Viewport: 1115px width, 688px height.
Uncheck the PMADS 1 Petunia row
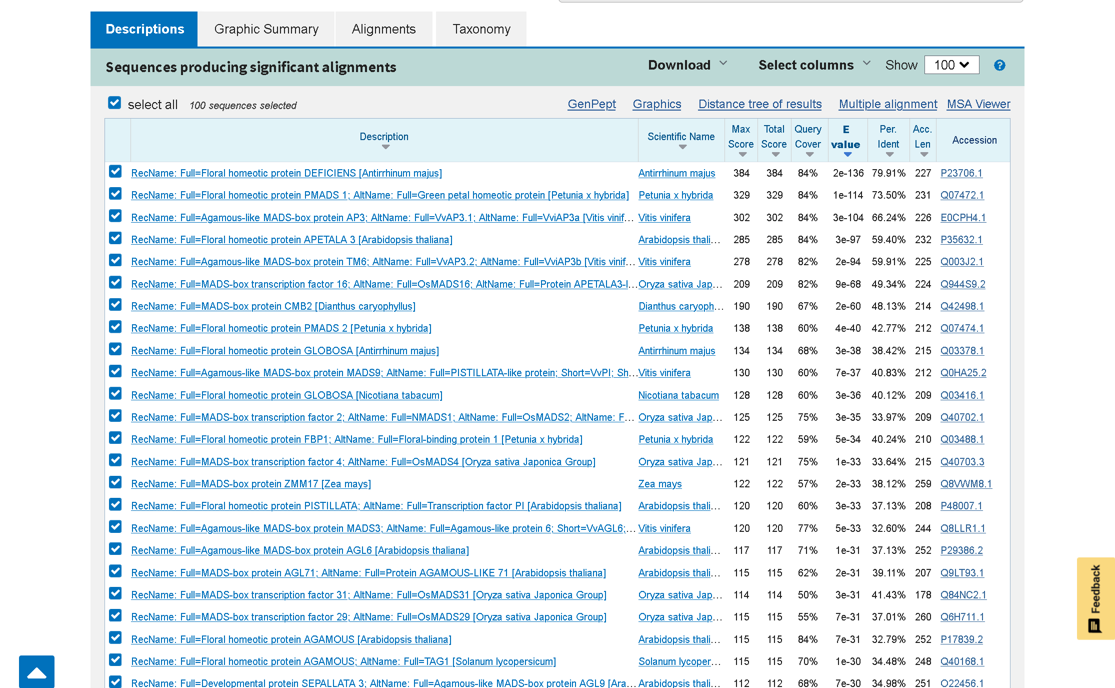pos(115,194)
